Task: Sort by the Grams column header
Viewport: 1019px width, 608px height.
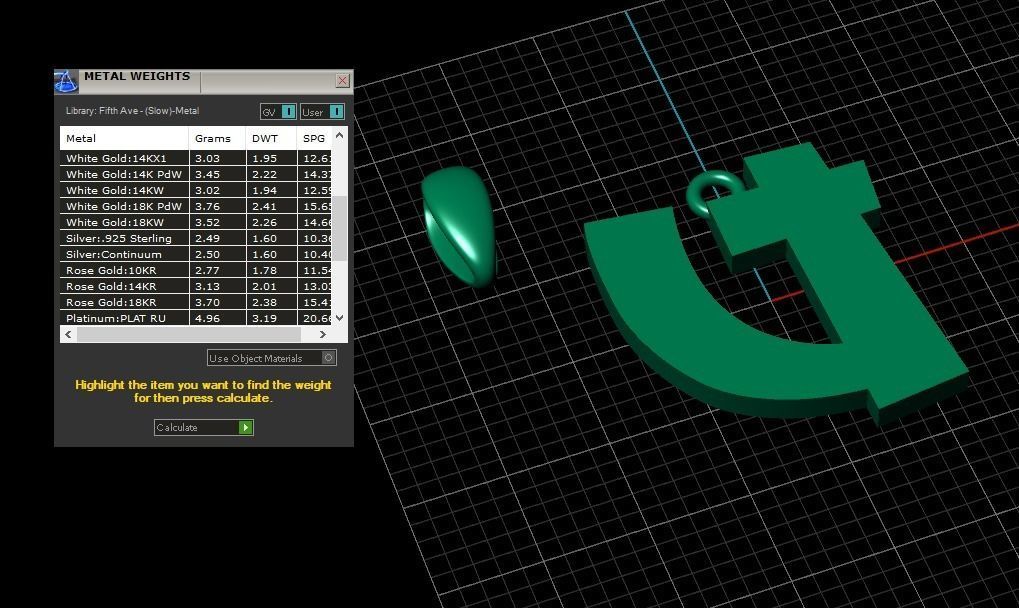Action: coord(217,138)
